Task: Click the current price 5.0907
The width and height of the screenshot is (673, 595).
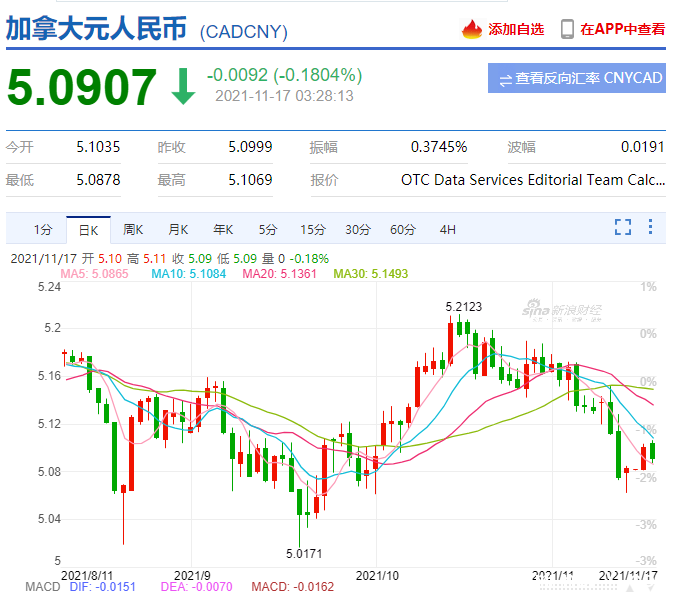Action: click(x=82, y=87)
